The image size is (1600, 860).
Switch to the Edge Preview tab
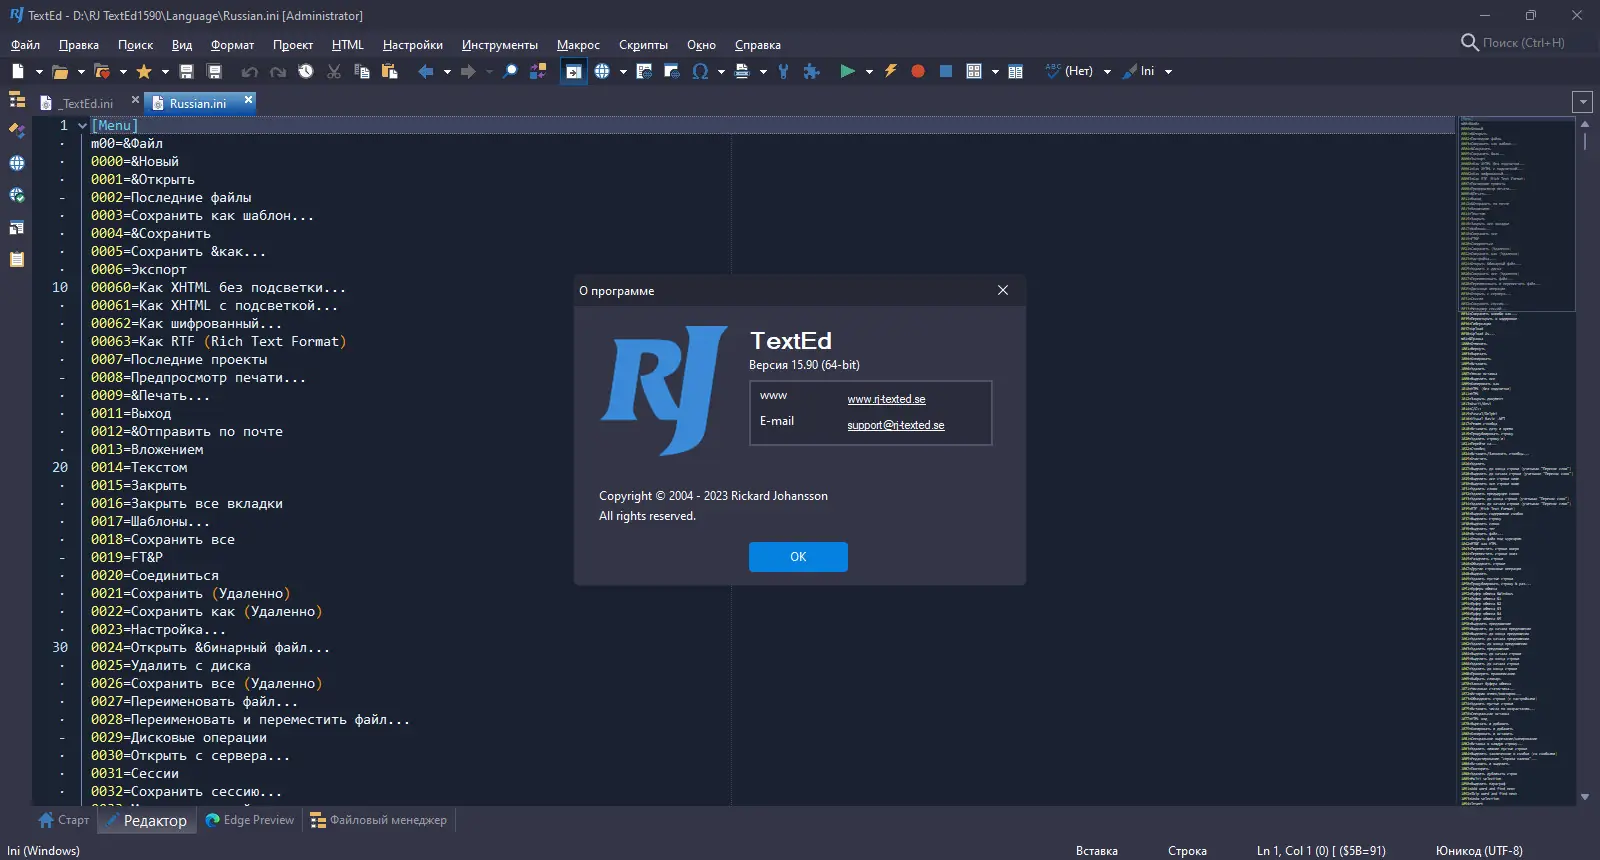pos(250,820)
